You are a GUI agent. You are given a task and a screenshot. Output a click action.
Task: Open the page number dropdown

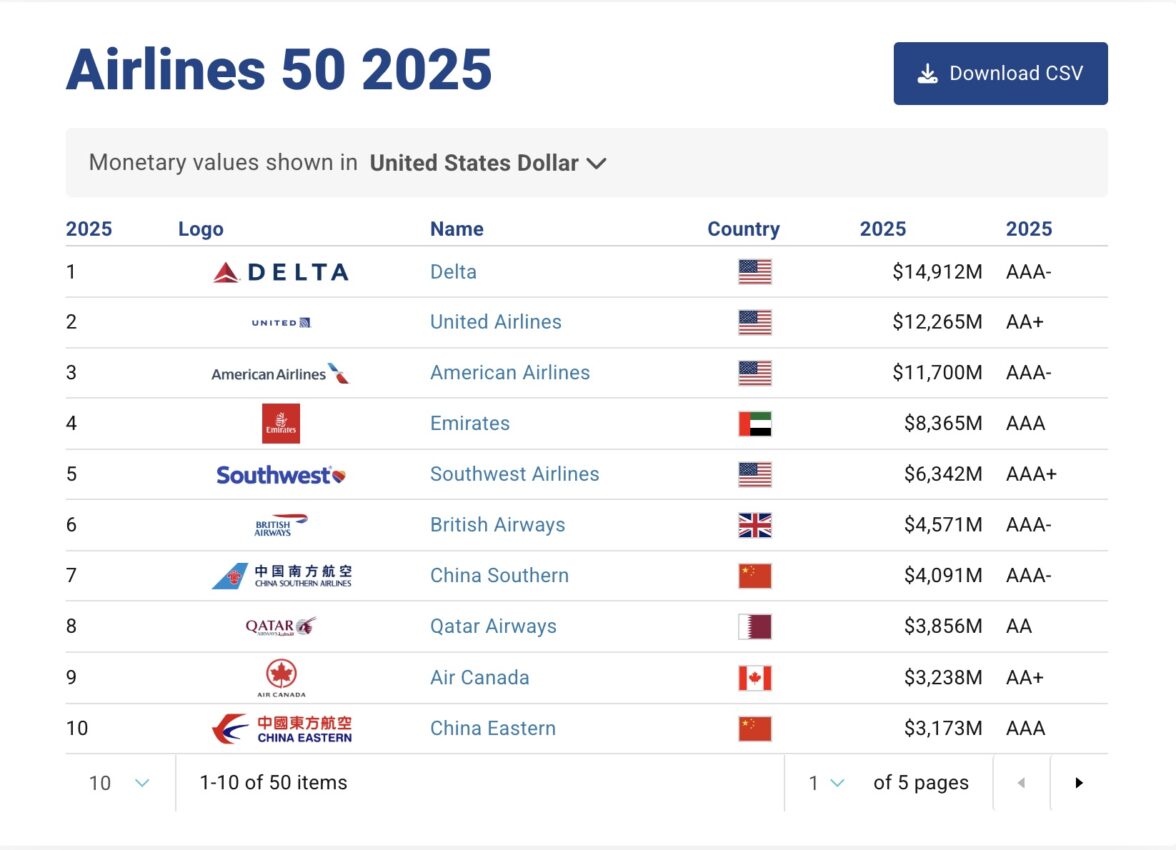(x=827, y=783)
